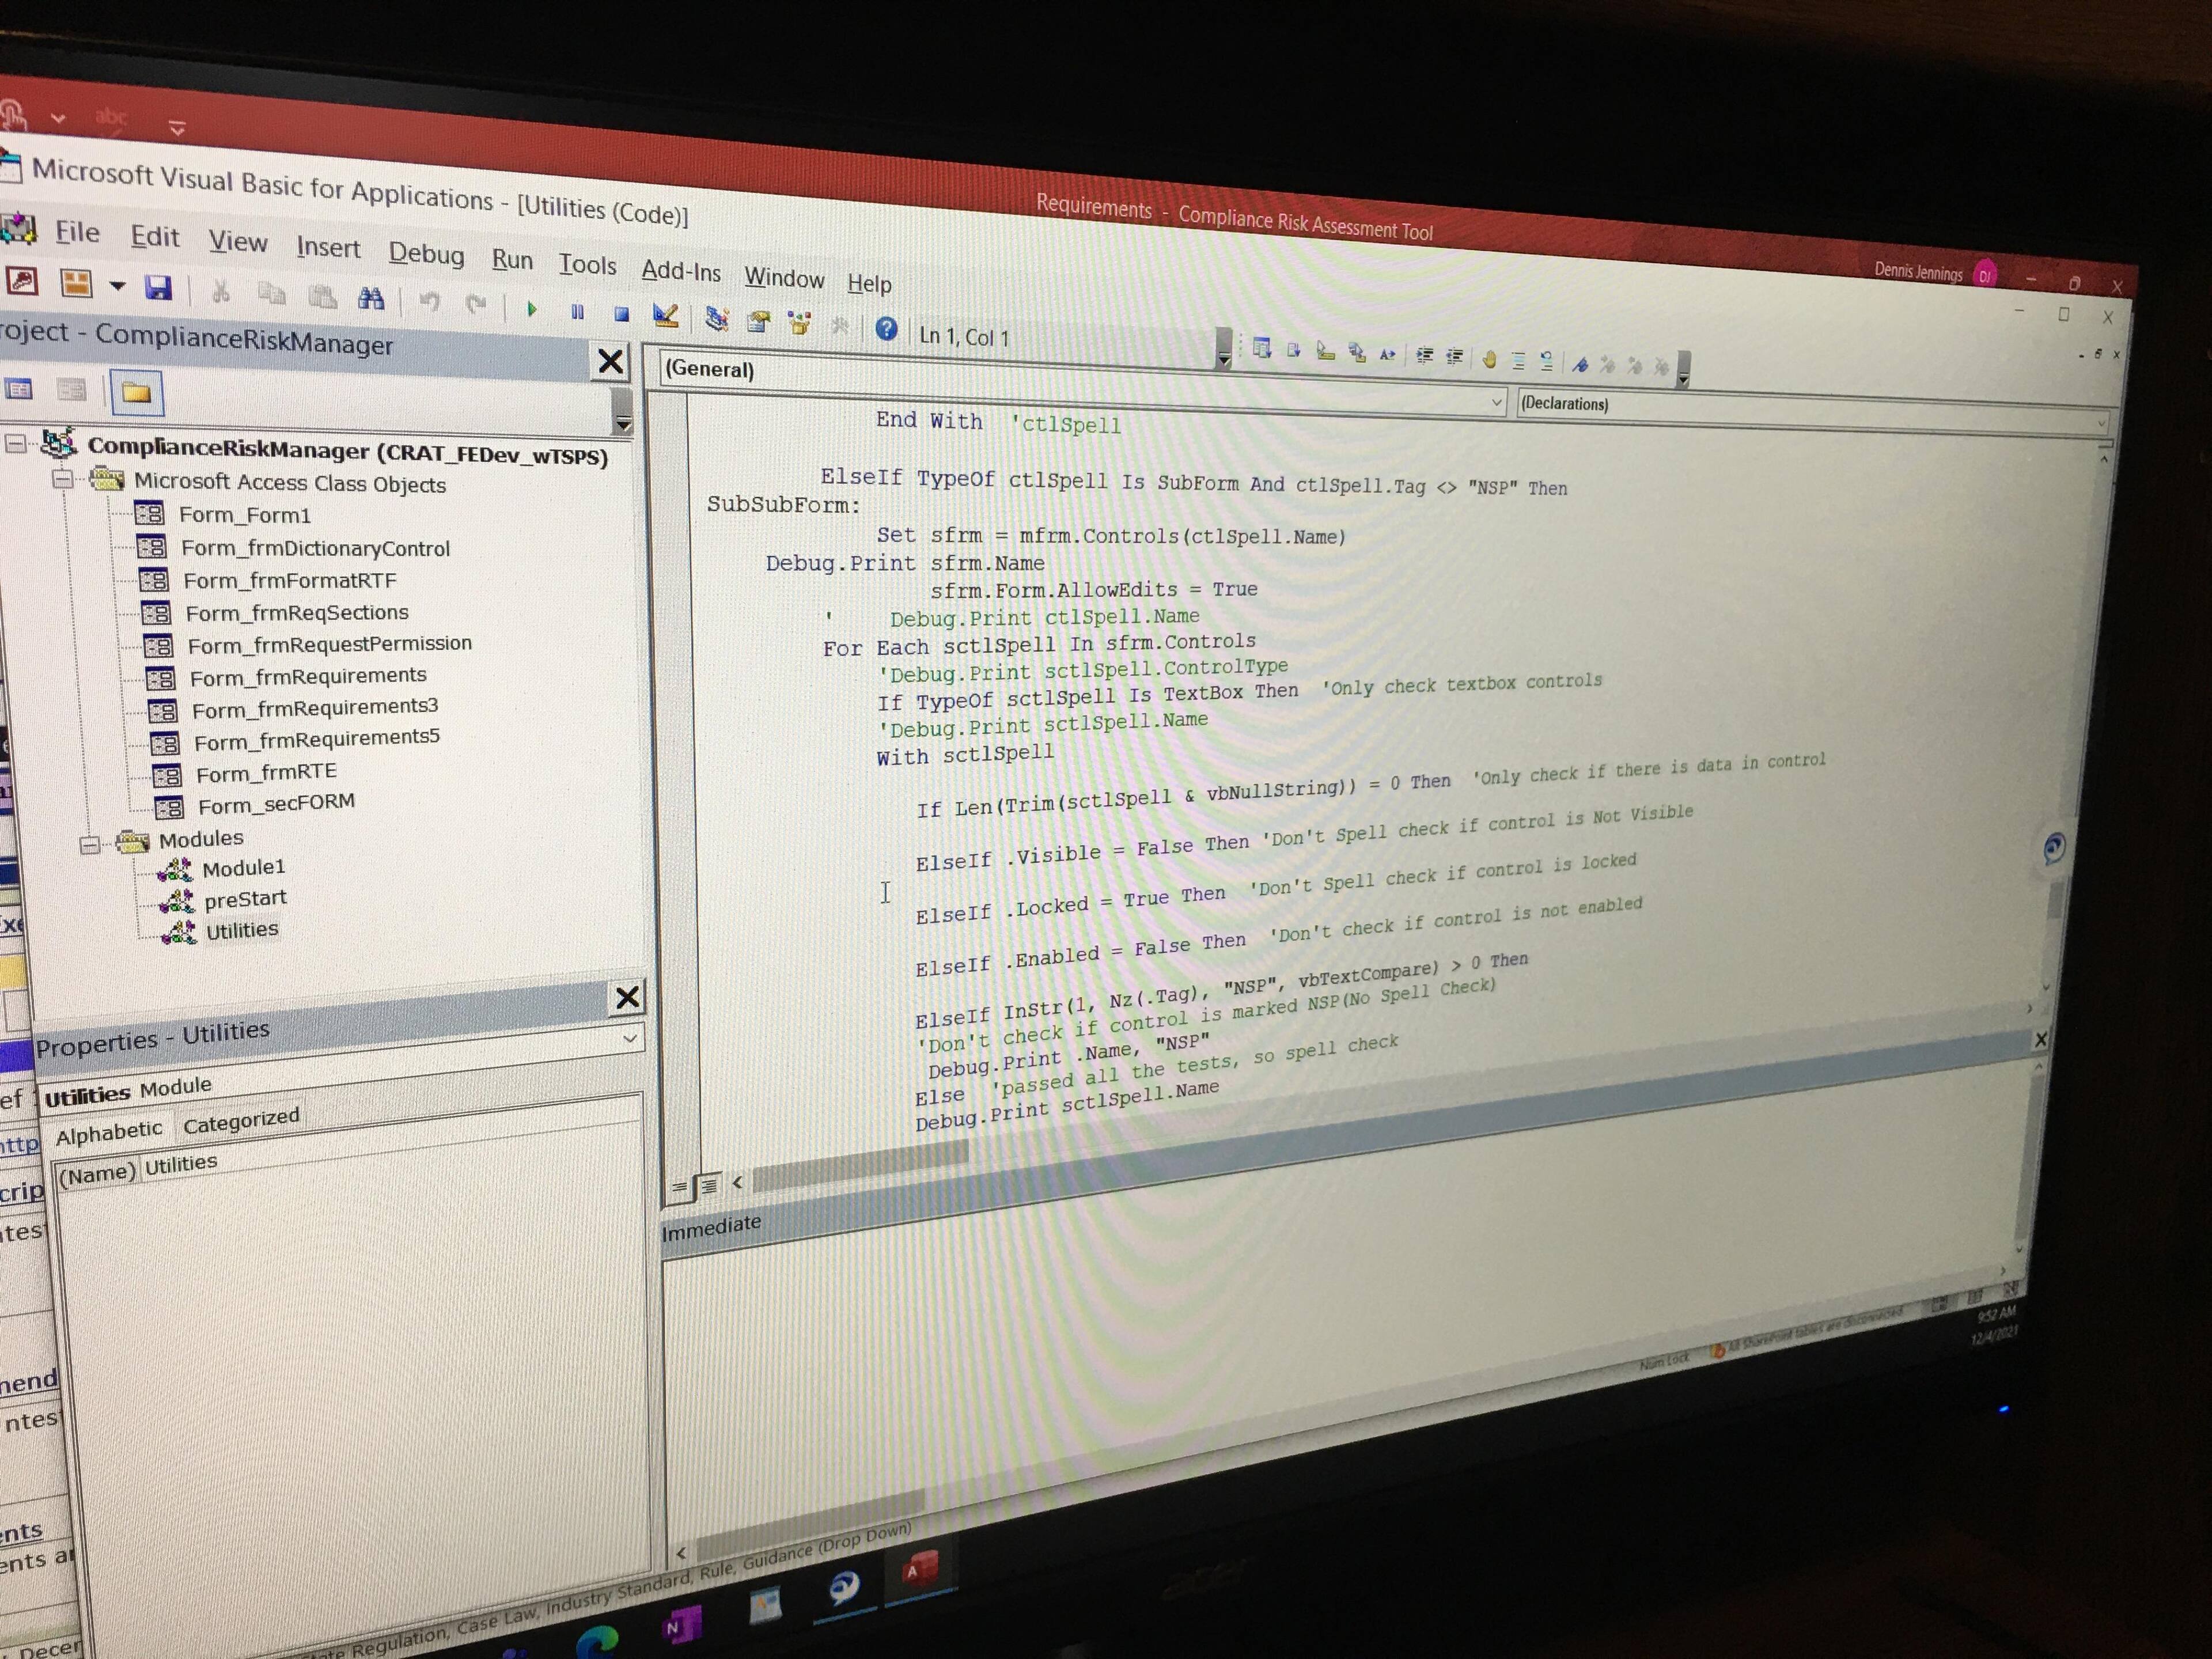This screenshot has width=2212, height=1659.
Task: Collapse the Modules folder node
Action: click(90, 845)
